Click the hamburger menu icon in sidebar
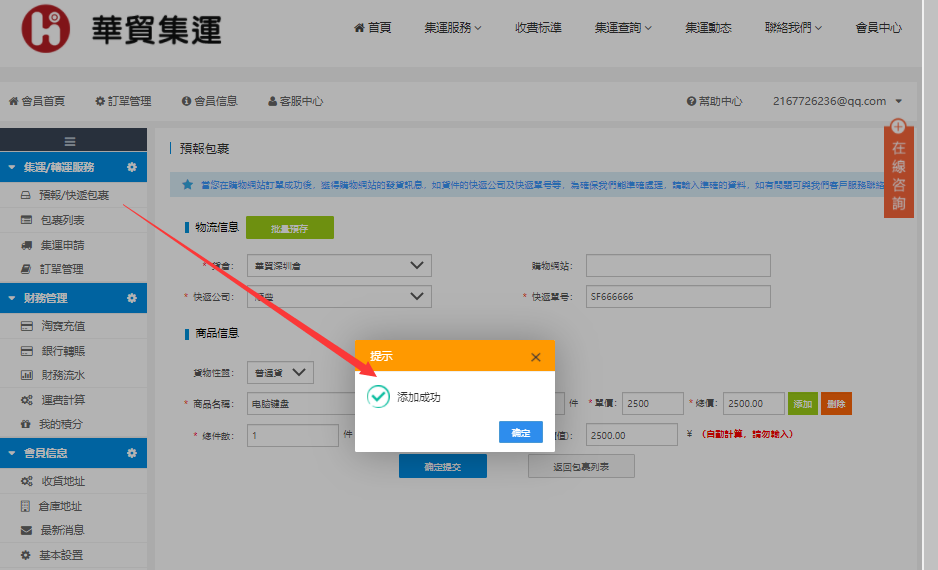 coord(70,142)
